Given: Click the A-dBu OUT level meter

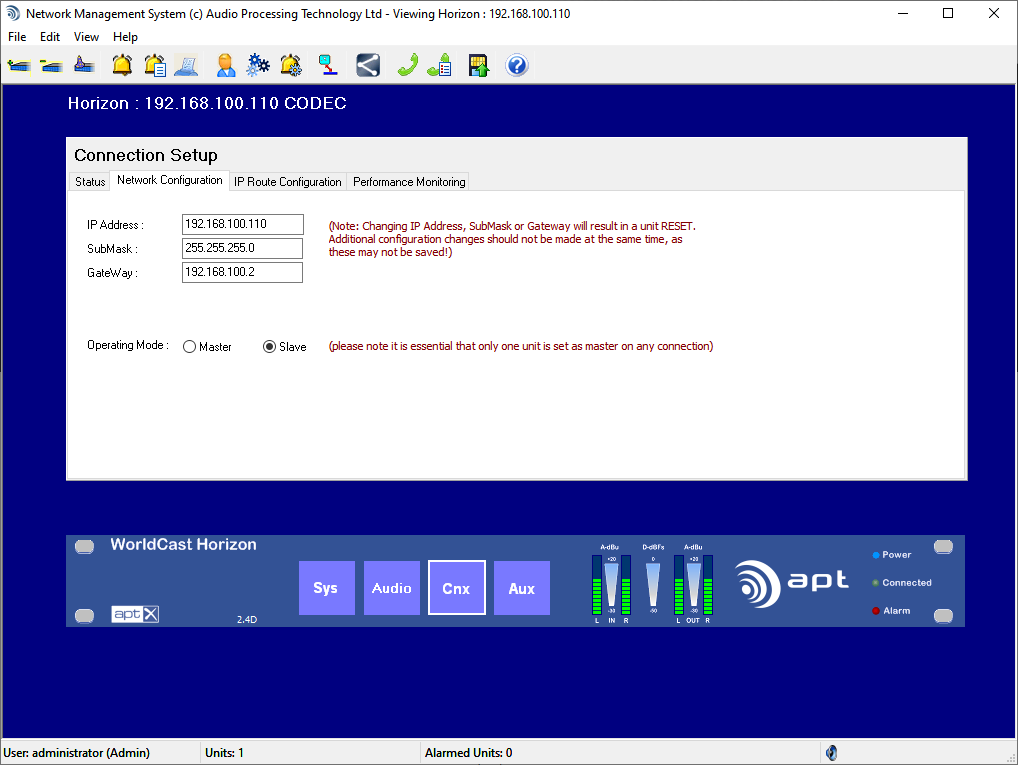Looking at the screenshot, I should [693, 584].
